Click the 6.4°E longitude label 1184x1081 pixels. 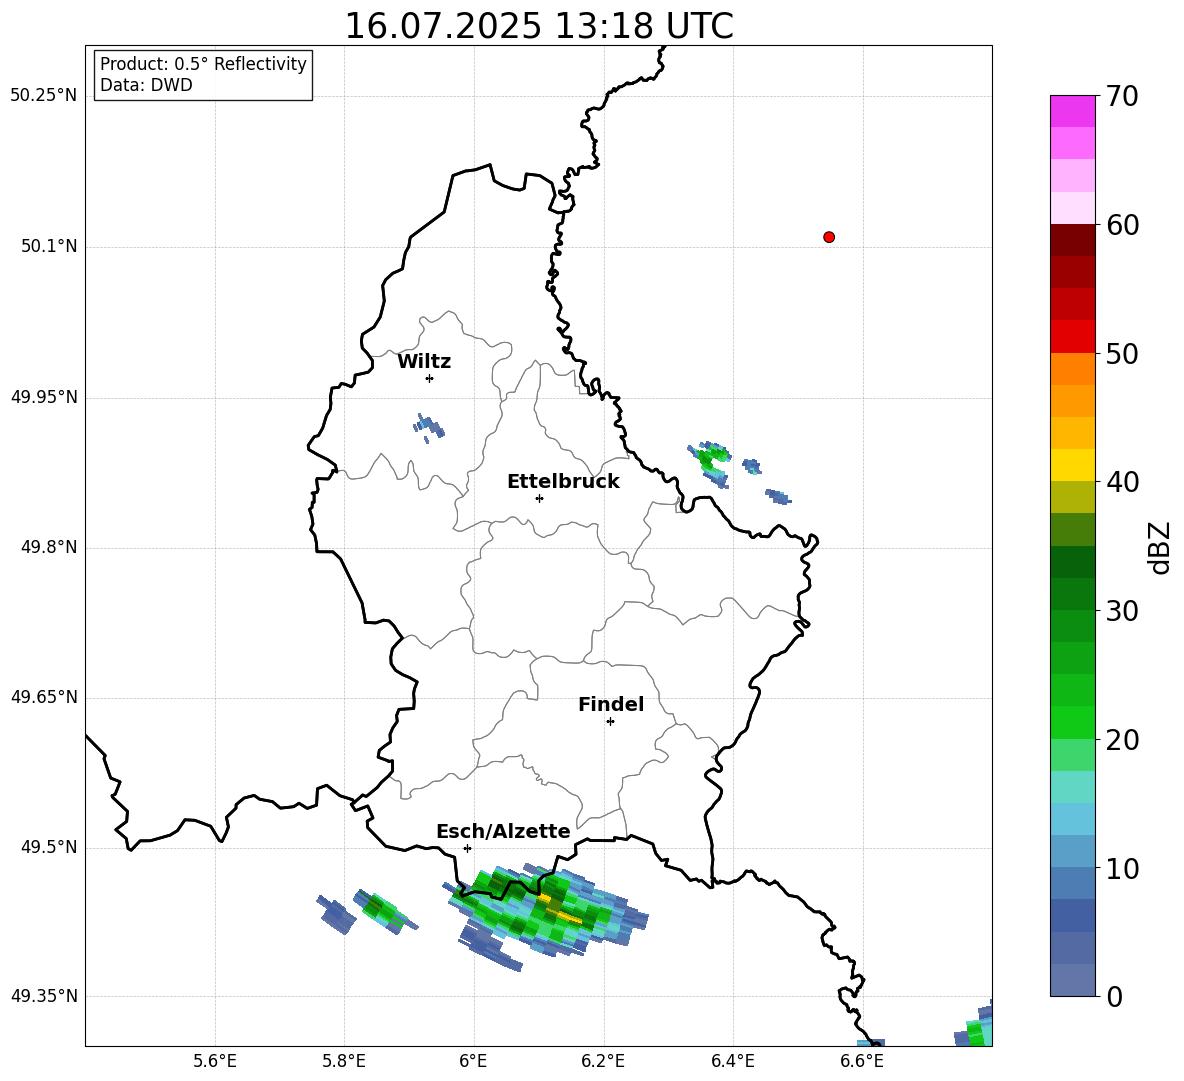(x=732, y=1061)
